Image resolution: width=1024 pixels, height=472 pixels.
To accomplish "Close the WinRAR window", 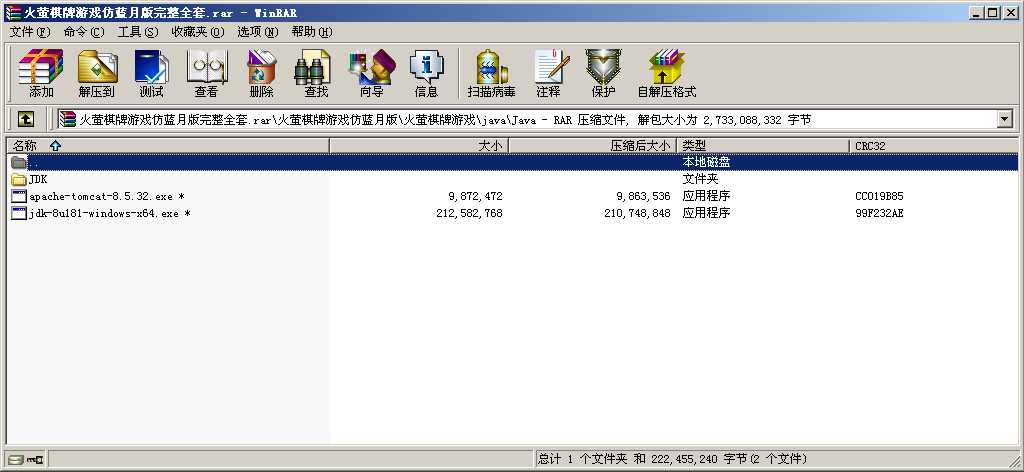I will tap(1012, 12).
